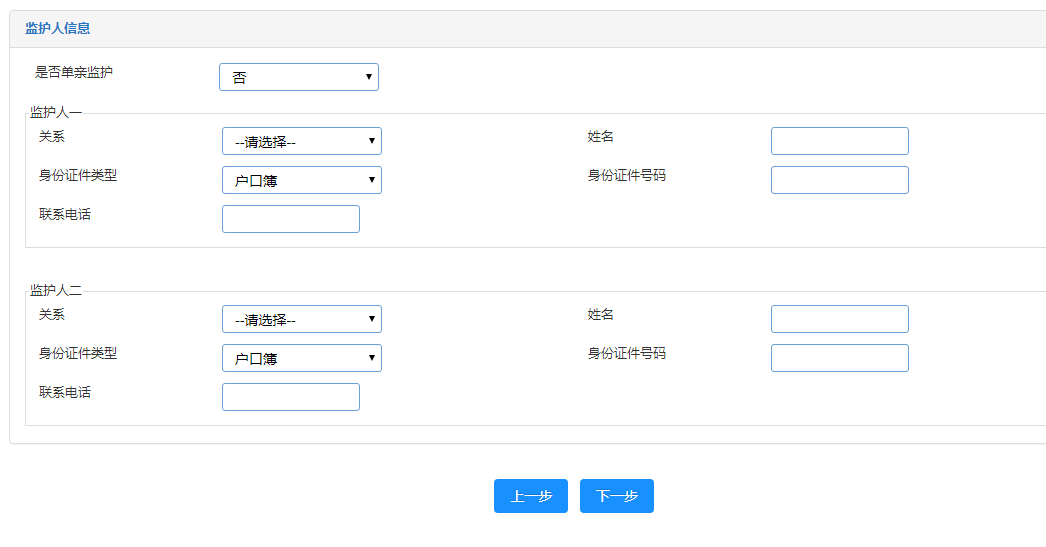
Task: Click the 联系电话 input for 监护人一
Action: [x=290, y=219]
